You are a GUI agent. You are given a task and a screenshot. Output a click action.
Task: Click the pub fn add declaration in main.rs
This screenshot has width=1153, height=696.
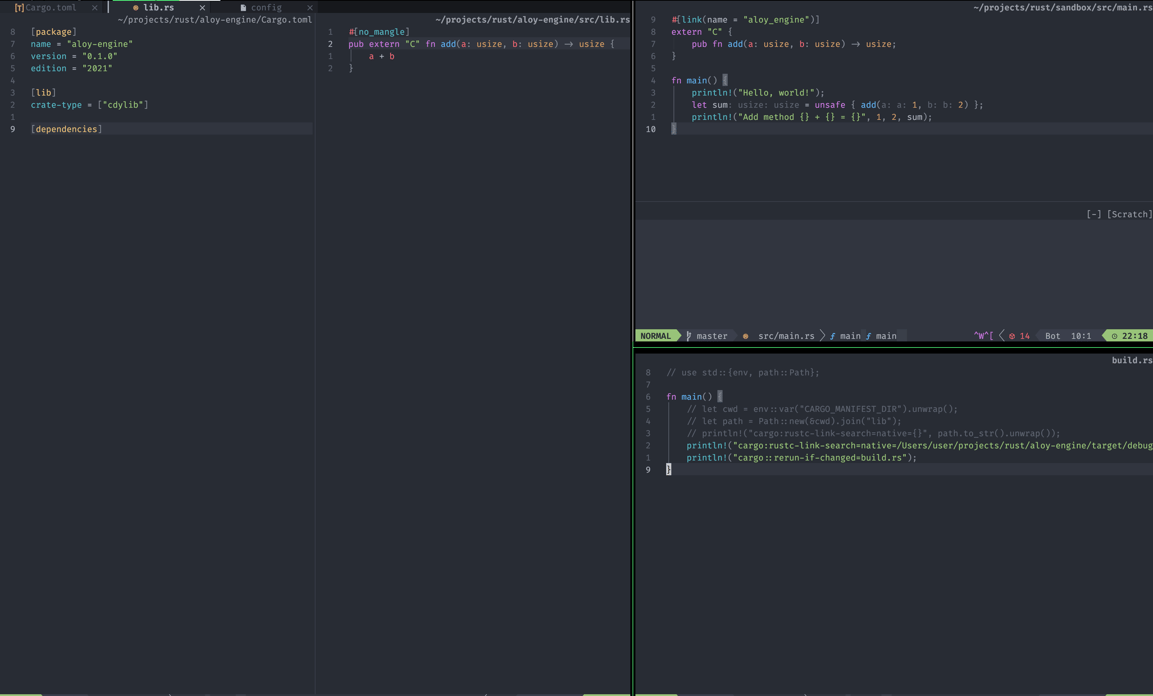[x=793, y=44]
